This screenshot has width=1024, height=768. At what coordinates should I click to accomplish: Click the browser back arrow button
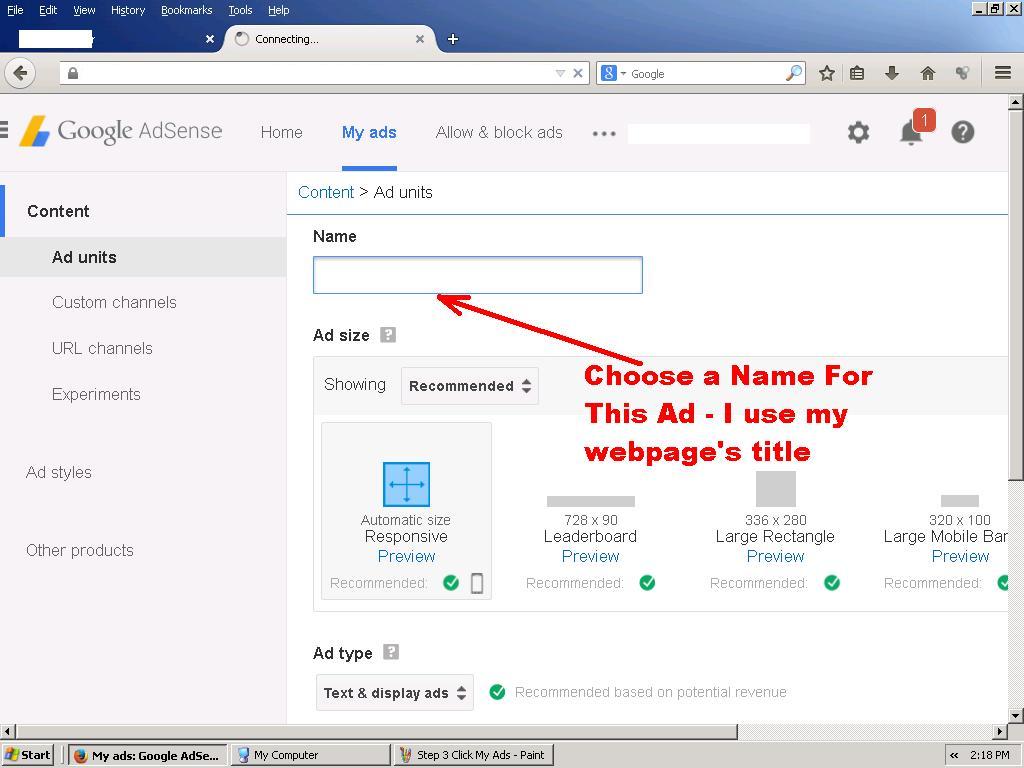(x=20, y=72)
